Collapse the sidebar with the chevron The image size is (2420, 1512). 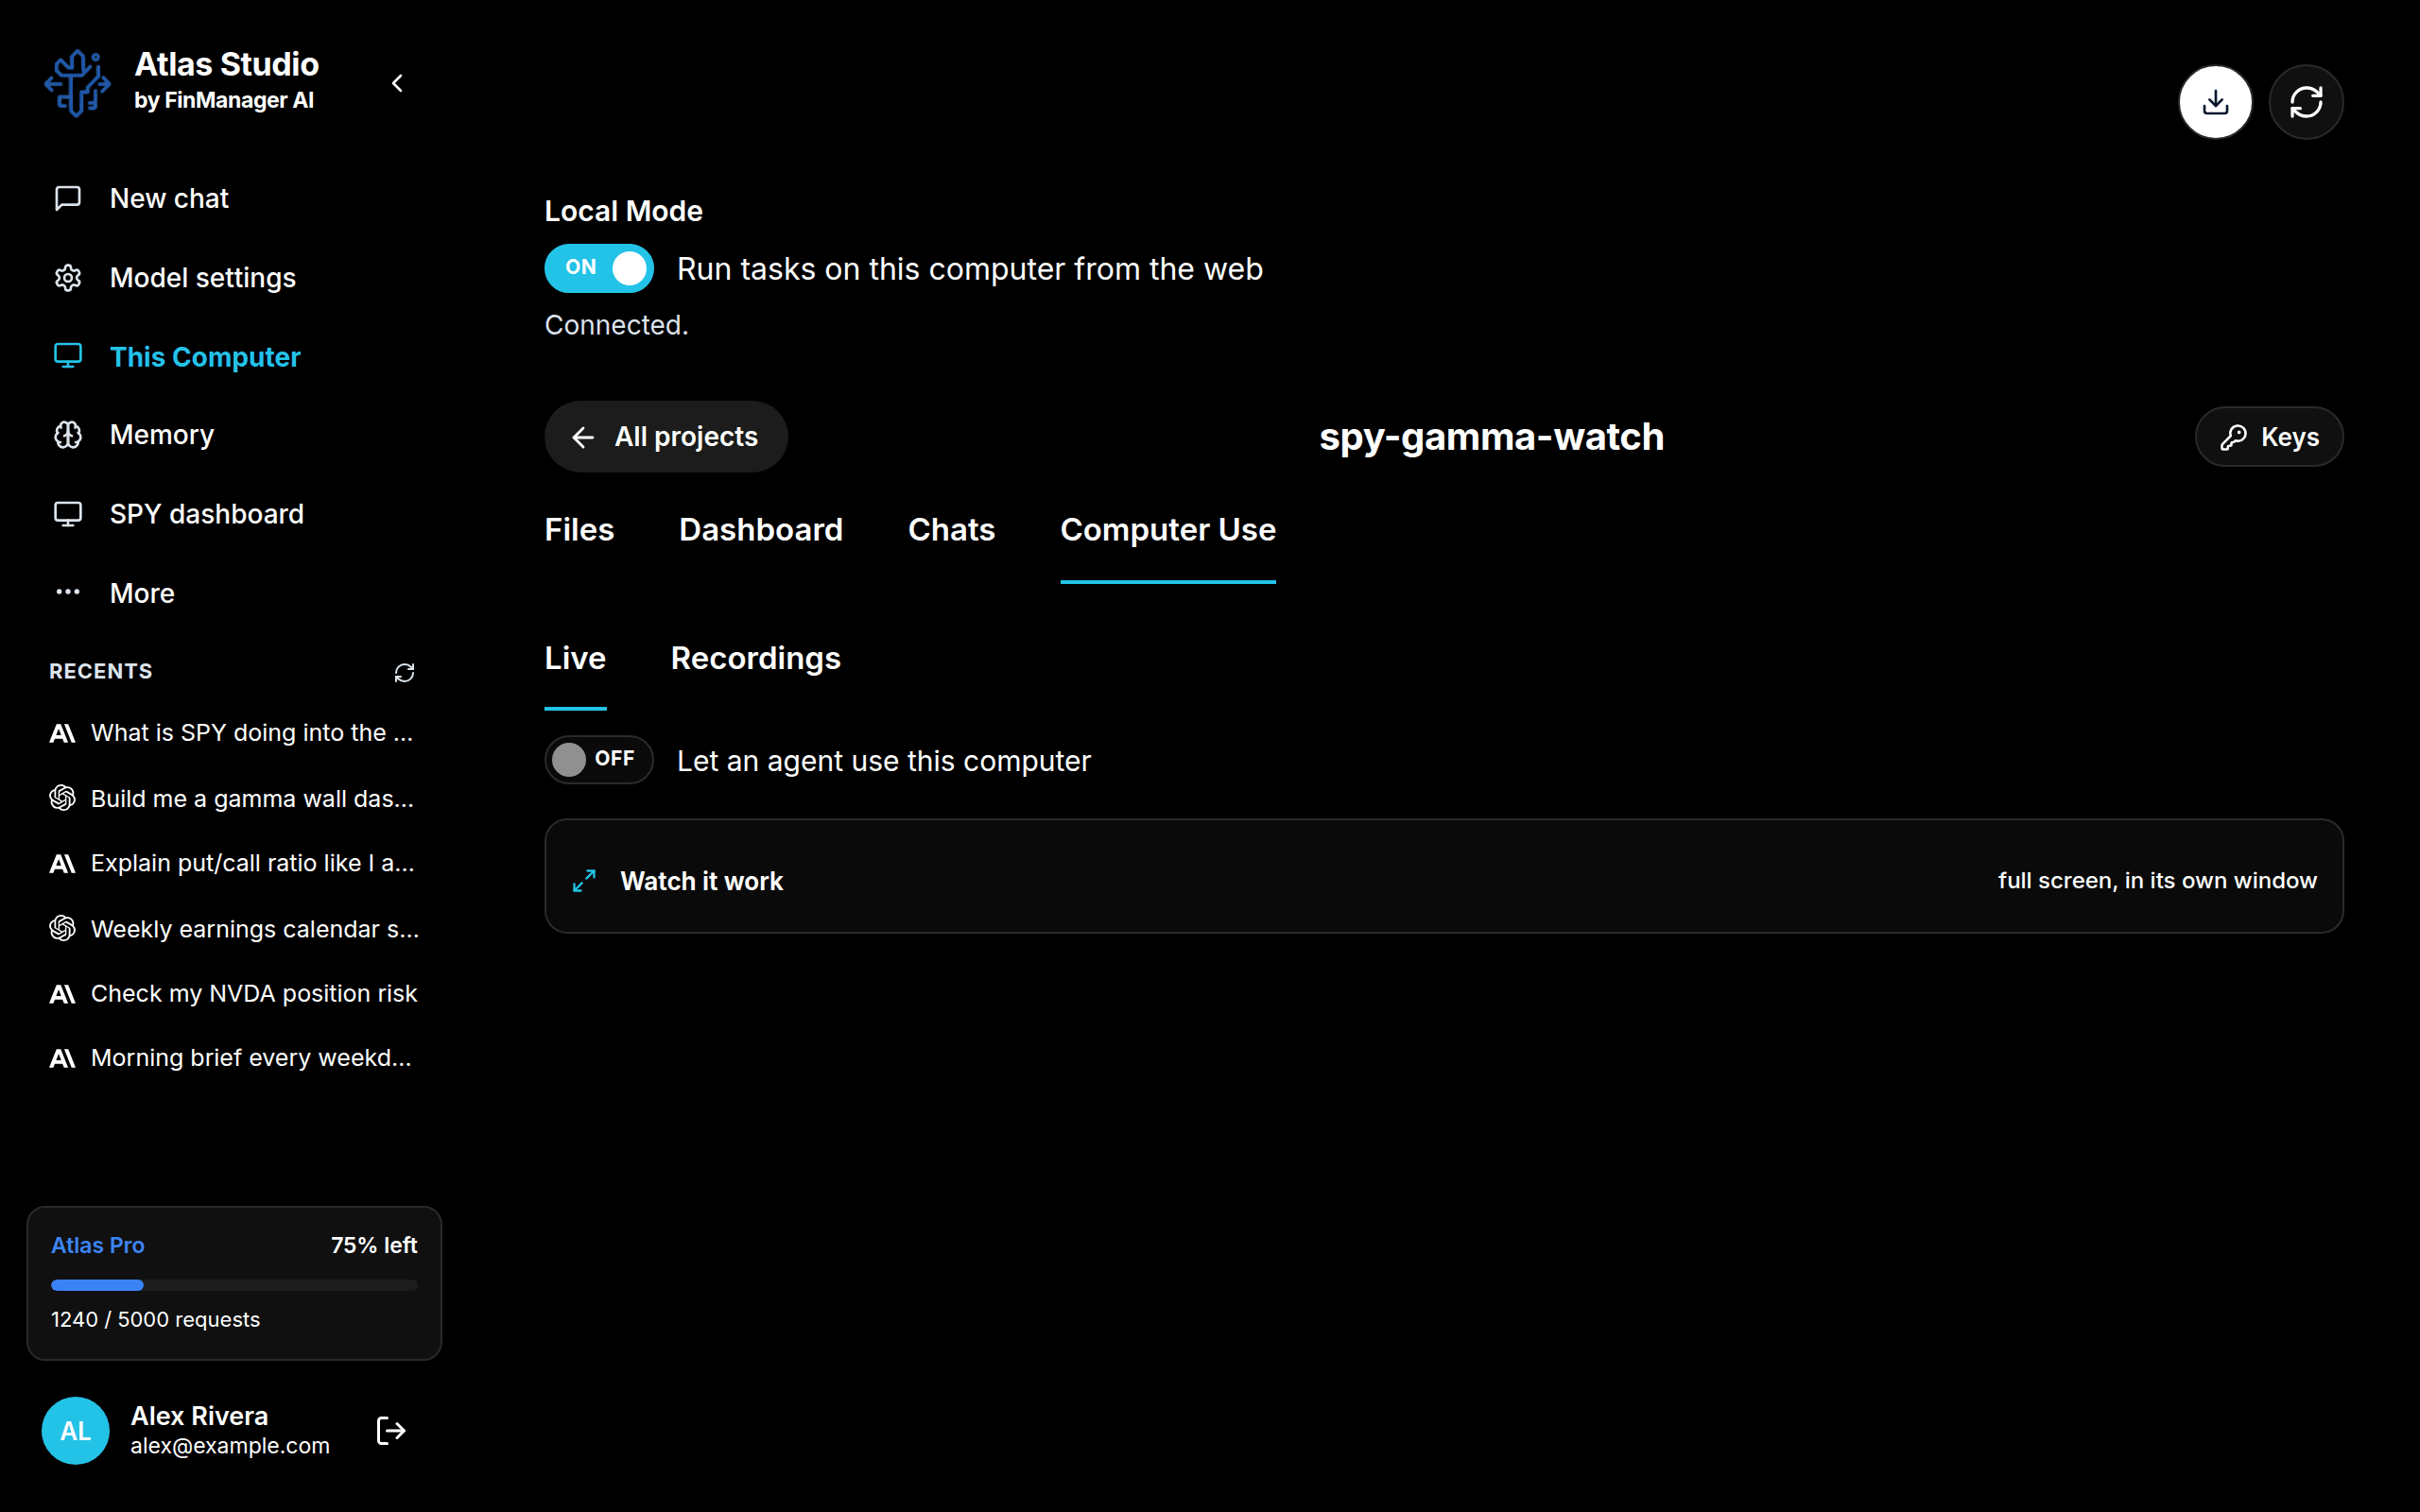[397, 83]
